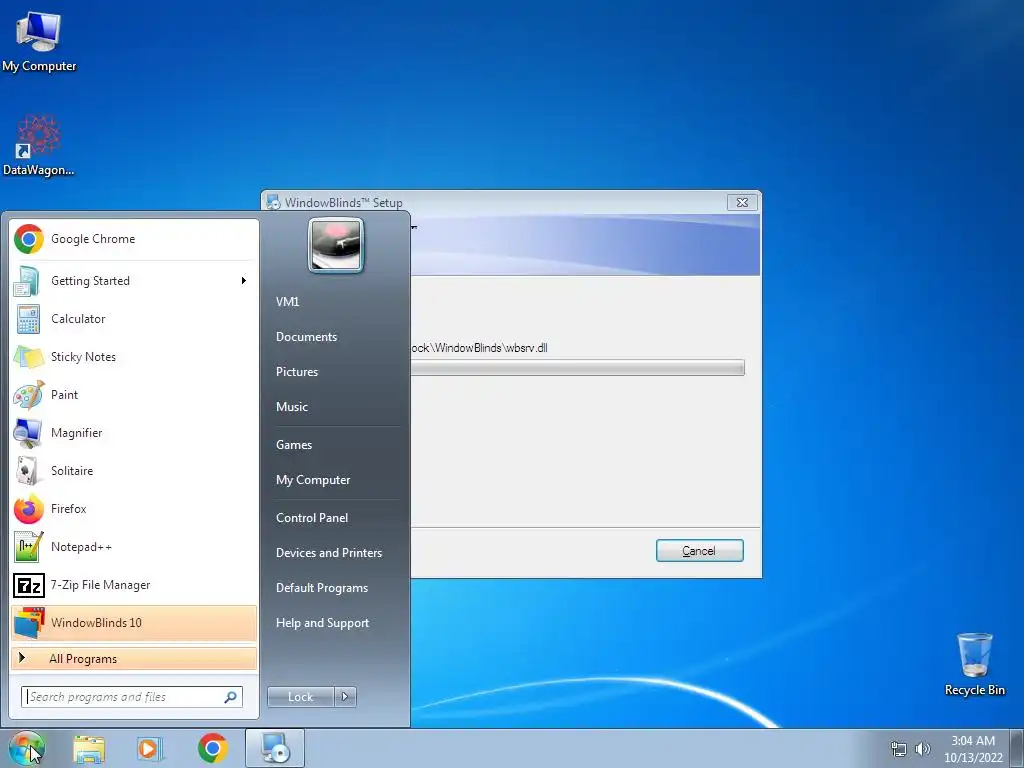This screenshot has height=768, width=1024.
Task: Open the Magnifier icon
Action: point(28,433)
